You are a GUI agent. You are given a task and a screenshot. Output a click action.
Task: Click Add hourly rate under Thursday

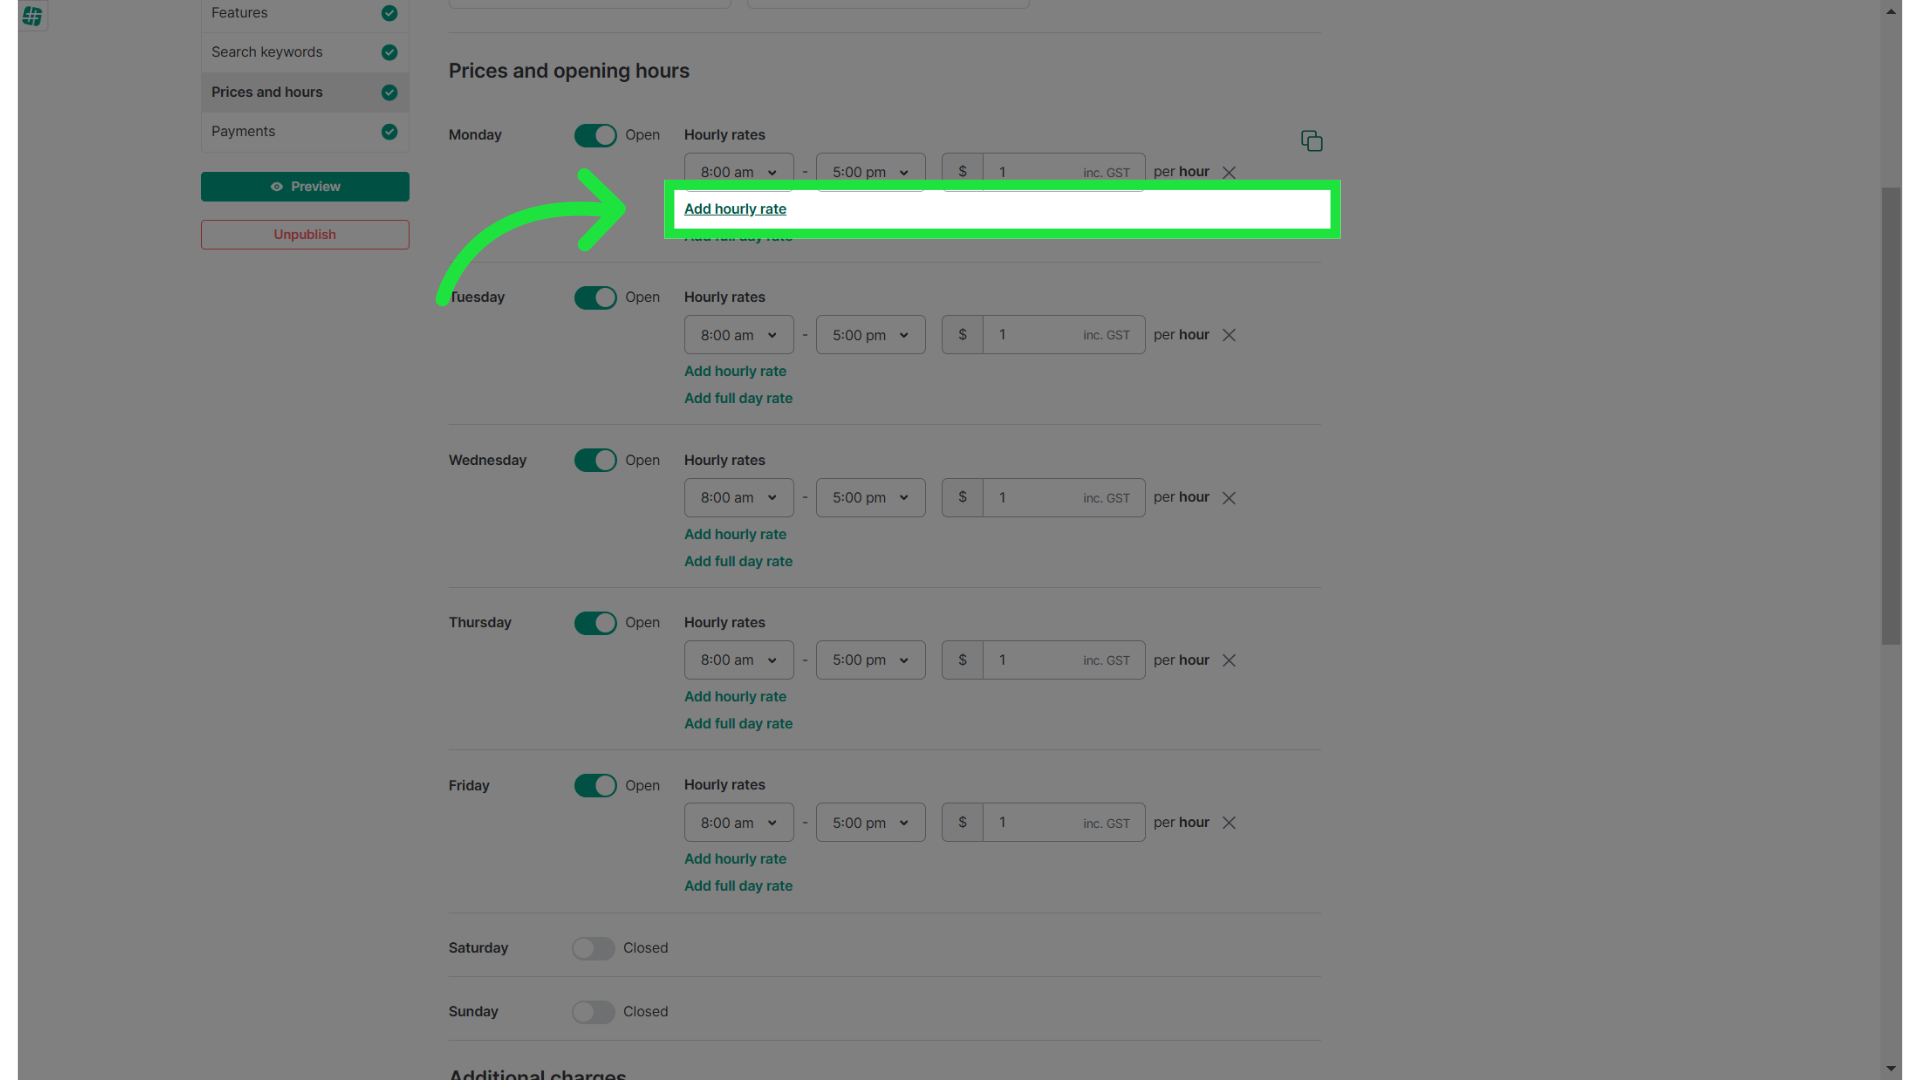coord(735,696)
